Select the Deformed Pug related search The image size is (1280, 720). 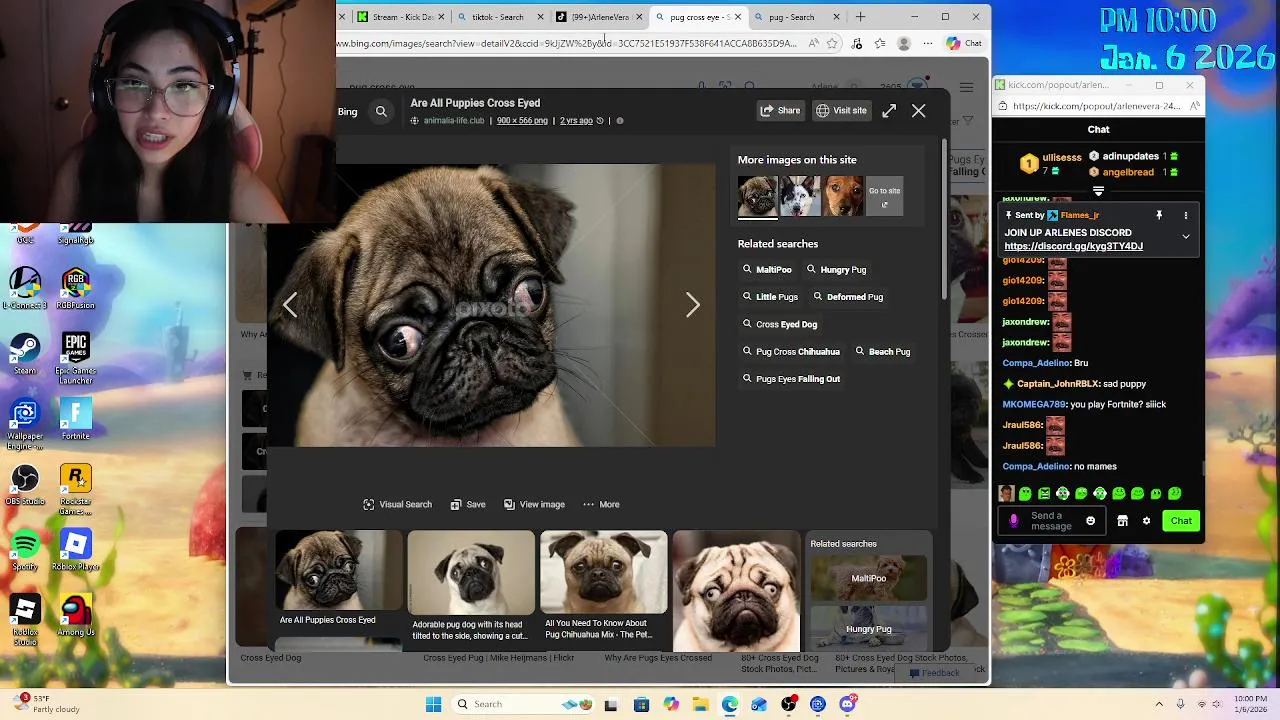coord(848,297)
